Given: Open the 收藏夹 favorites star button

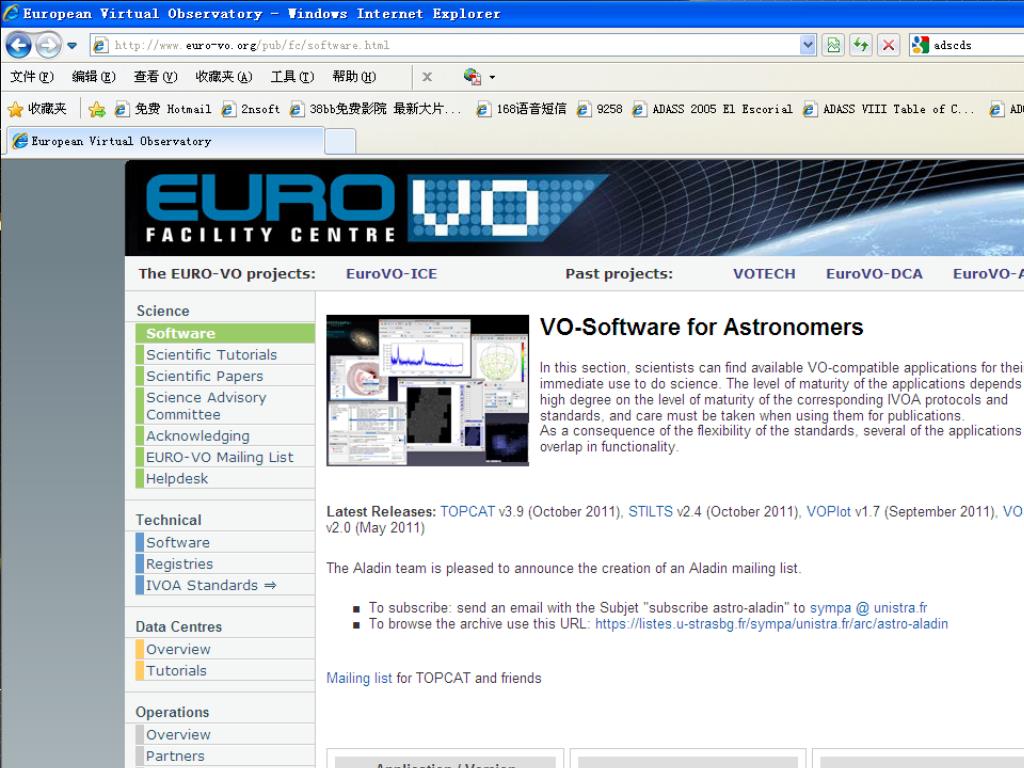Looking at the screenshot, I should [37, 109].
